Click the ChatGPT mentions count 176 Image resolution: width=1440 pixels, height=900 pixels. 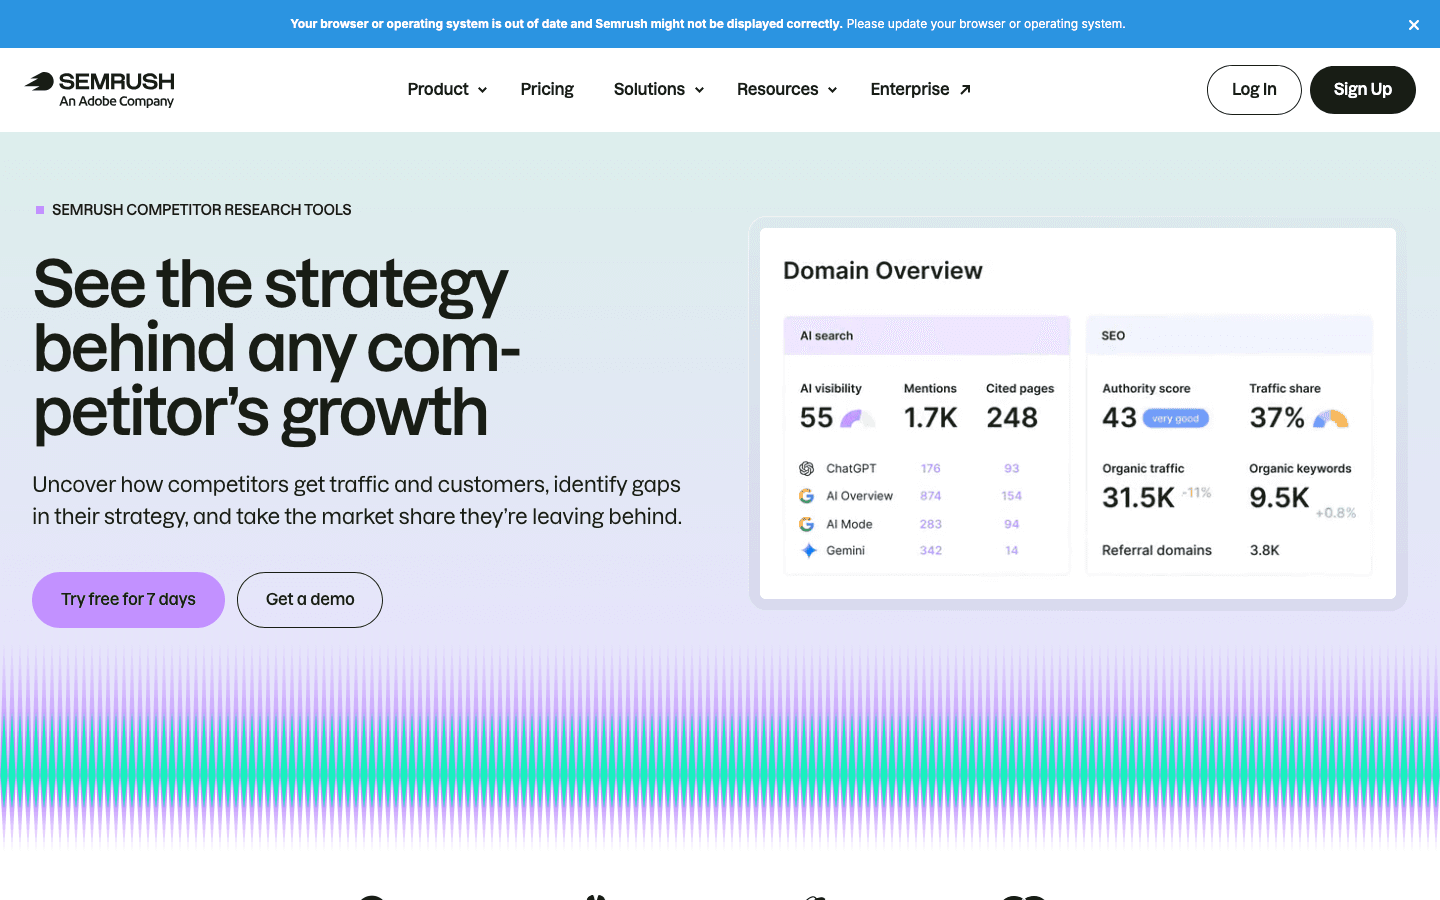coord(931,468)
